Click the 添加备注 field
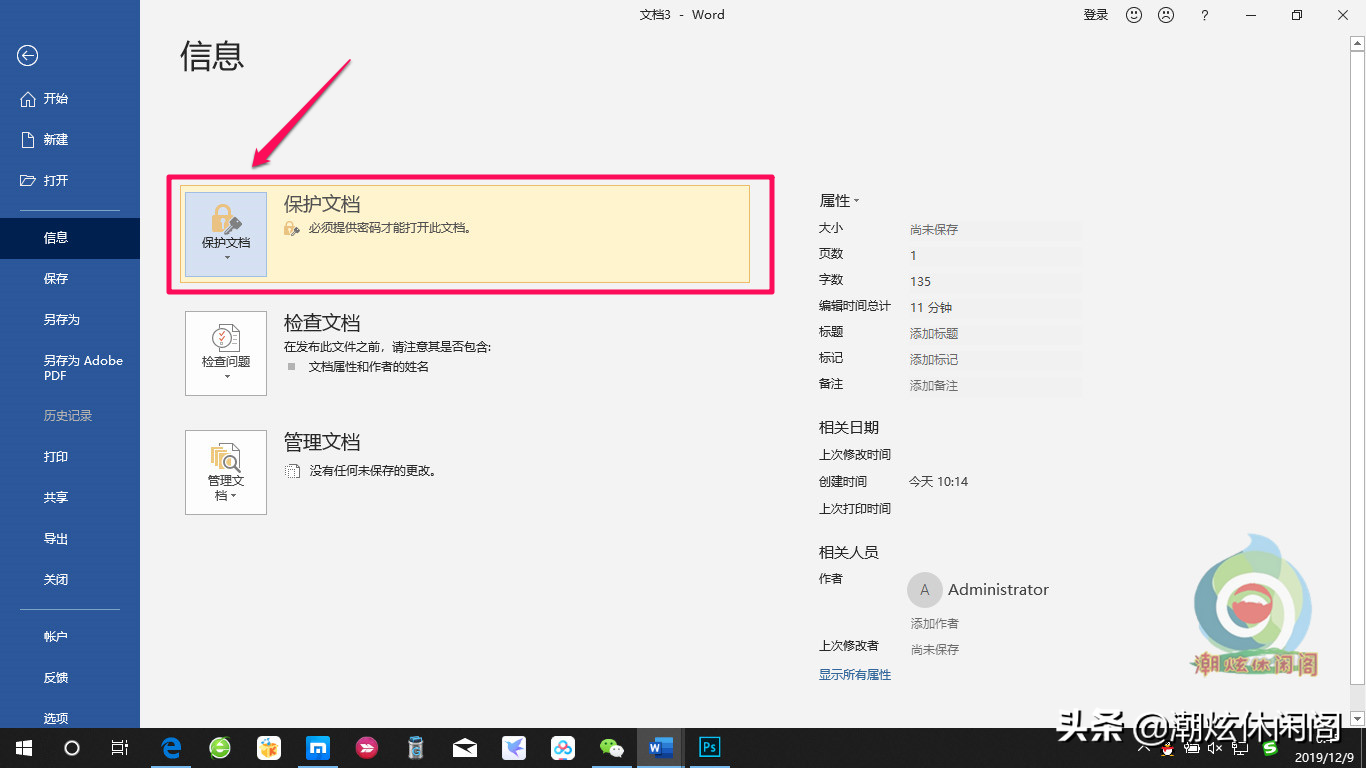 tap(995, 385)
